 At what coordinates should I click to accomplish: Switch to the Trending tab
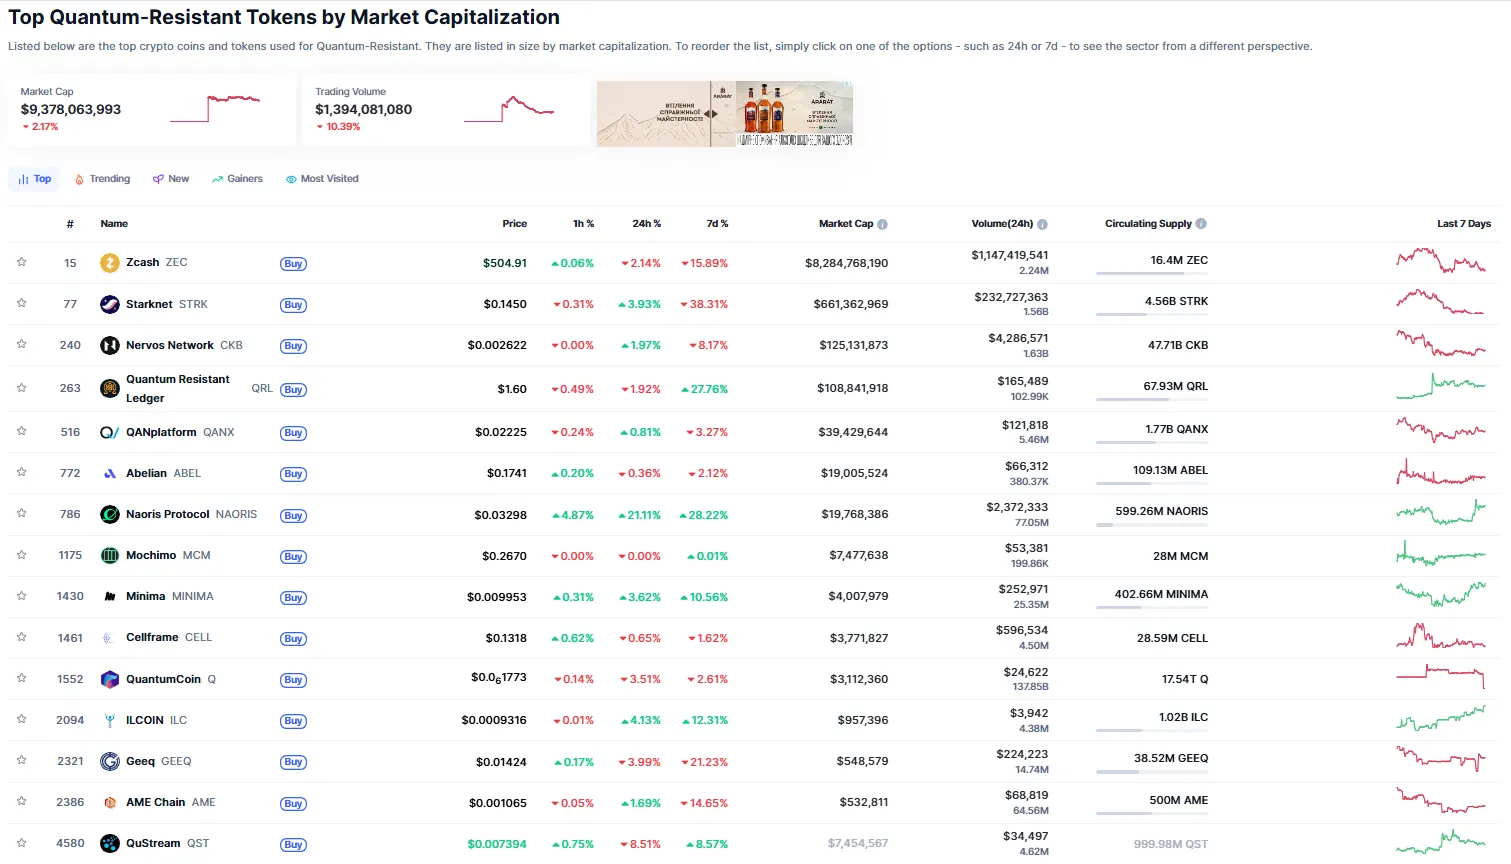tap(103, 179)
